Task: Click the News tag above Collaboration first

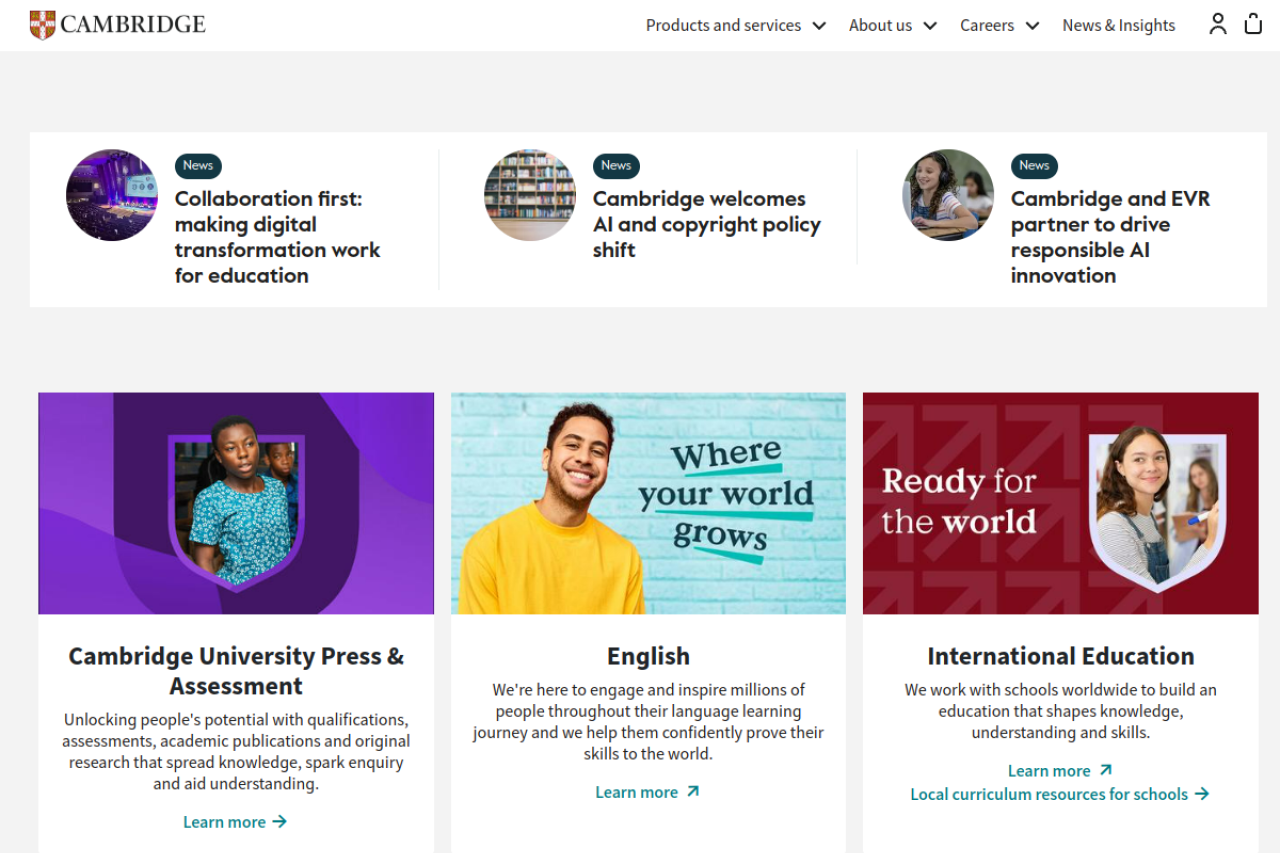Action: [x=198, y=166]
